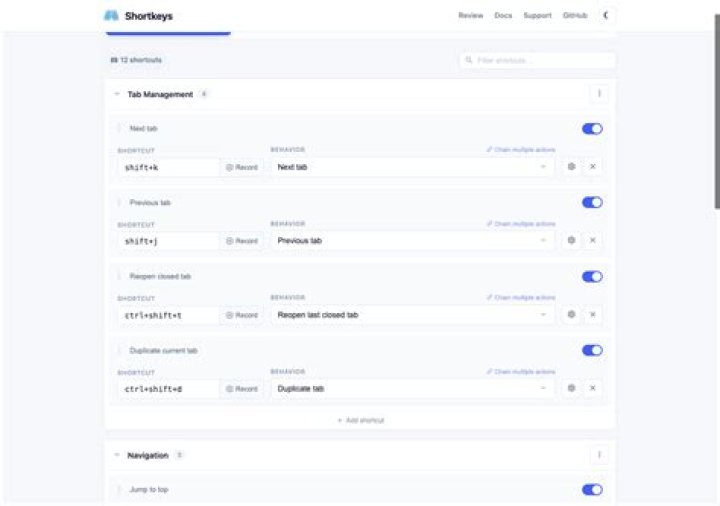This screenshot has height=506, width=720.
Task: Click the Jump to top label
Action: (149, 489)
